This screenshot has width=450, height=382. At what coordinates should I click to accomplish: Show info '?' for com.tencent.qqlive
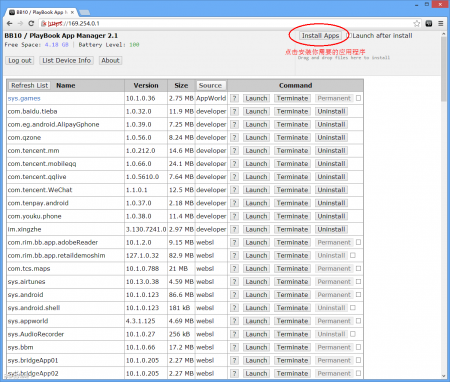pos(234,177)
